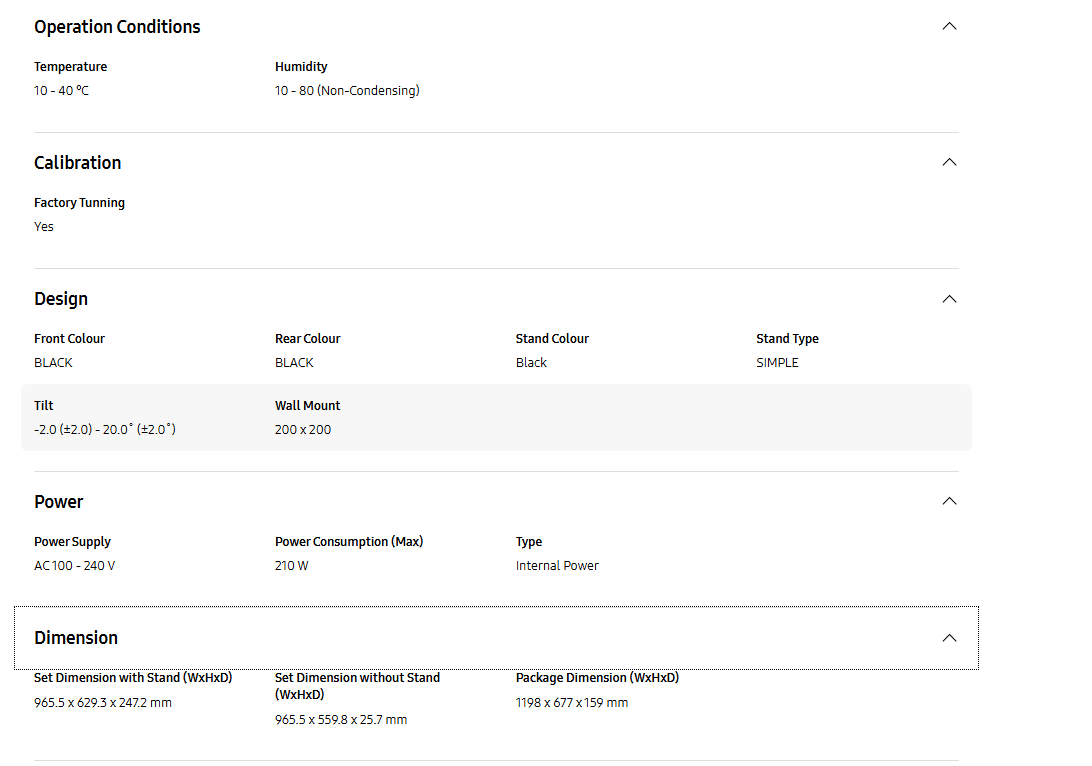Viewport: 1092px width, 766px height.
Task: Click the Wall Mount 200 x 200 value
Action: coord(303,430)
